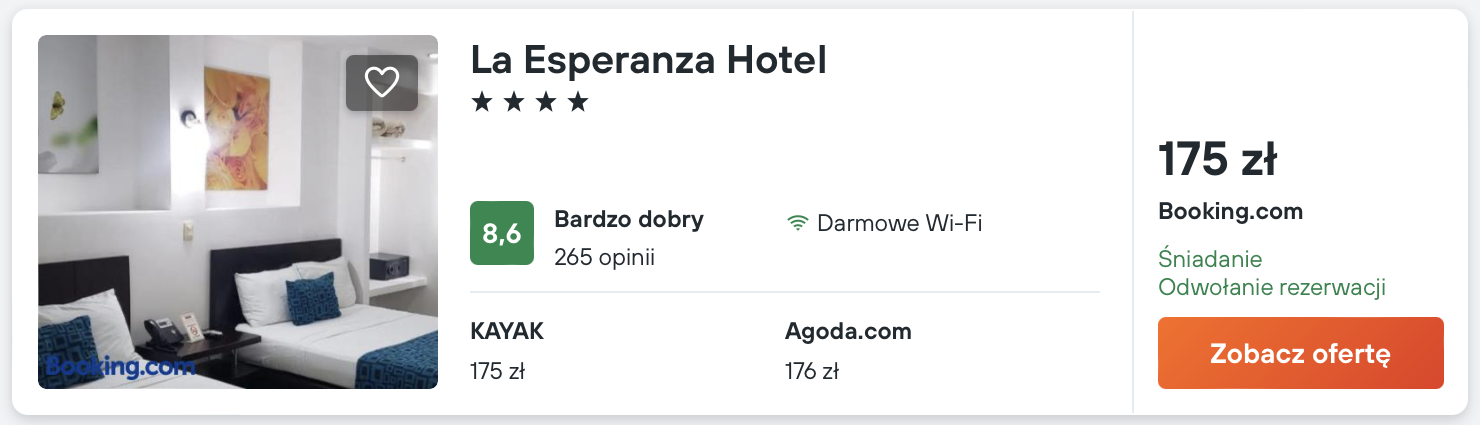Click the Zobacz ofertę button
The image size is (1480, 425).
point(1300,353)
